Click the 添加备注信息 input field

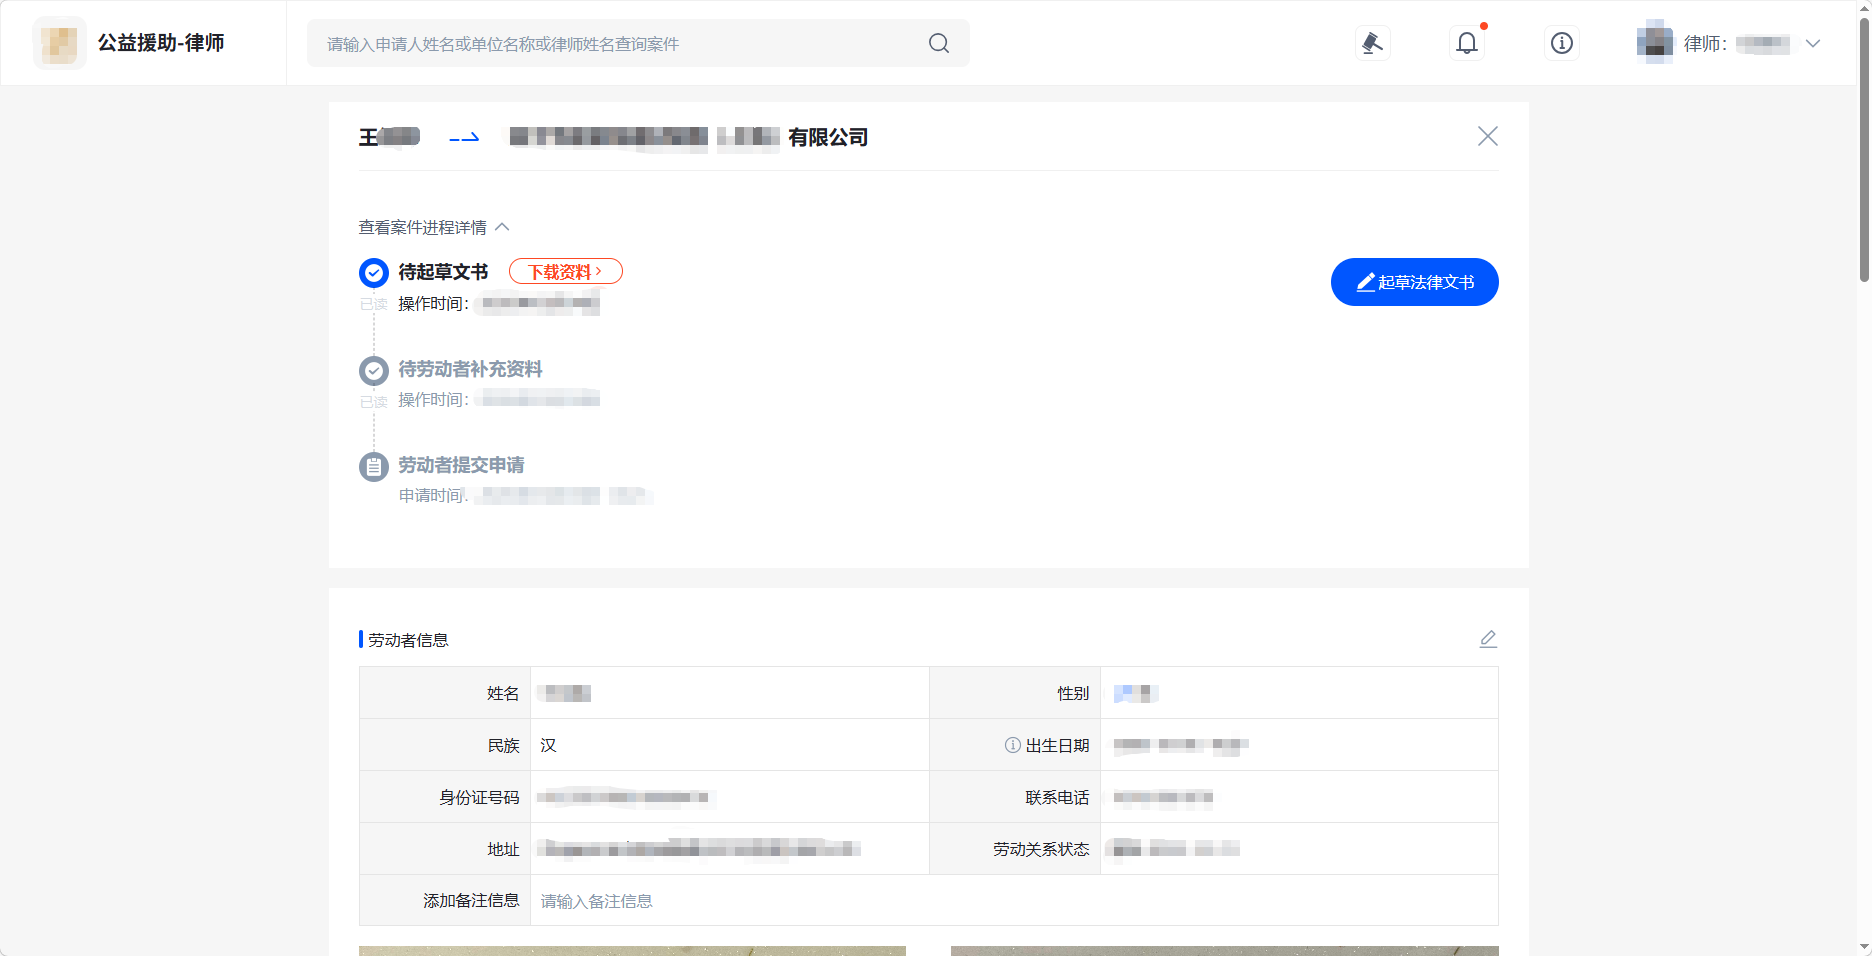[1012, 901]
